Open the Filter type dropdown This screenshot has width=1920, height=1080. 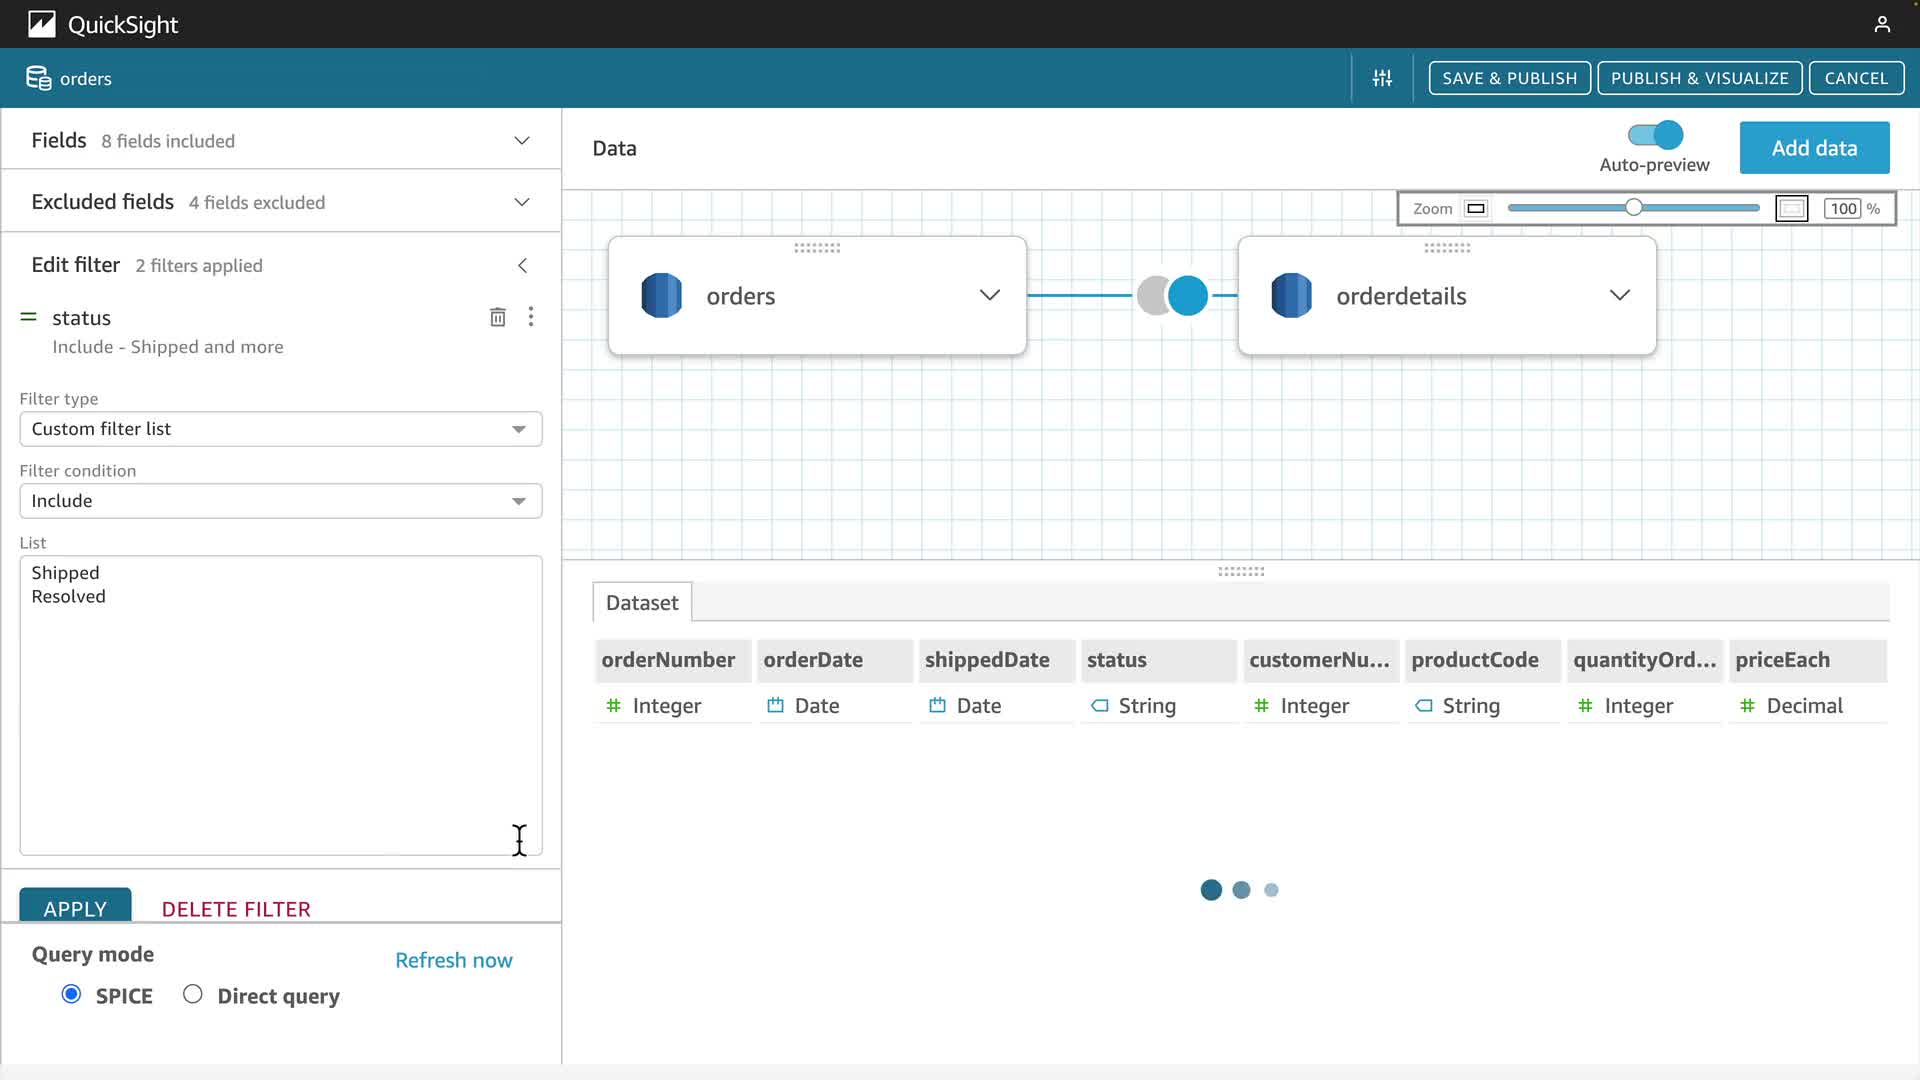pyautogui.click(x=281, y=429)
